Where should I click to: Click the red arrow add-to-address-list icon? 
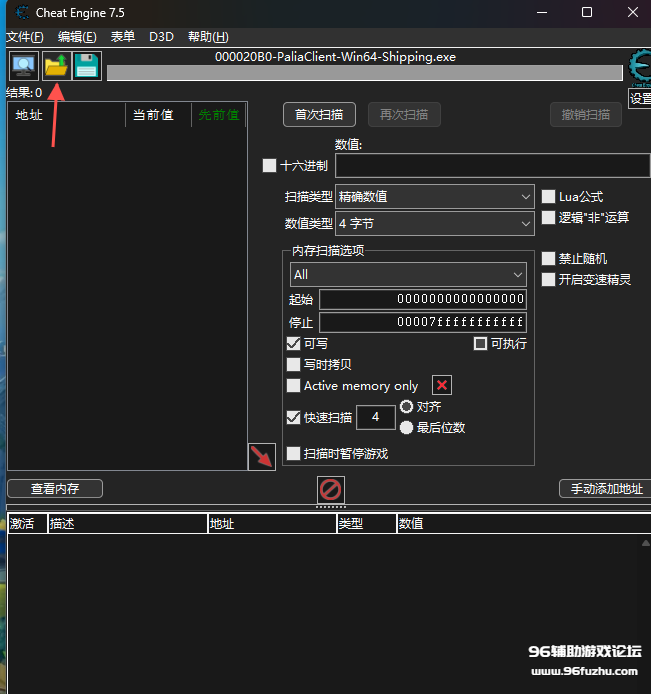point(261,457)
